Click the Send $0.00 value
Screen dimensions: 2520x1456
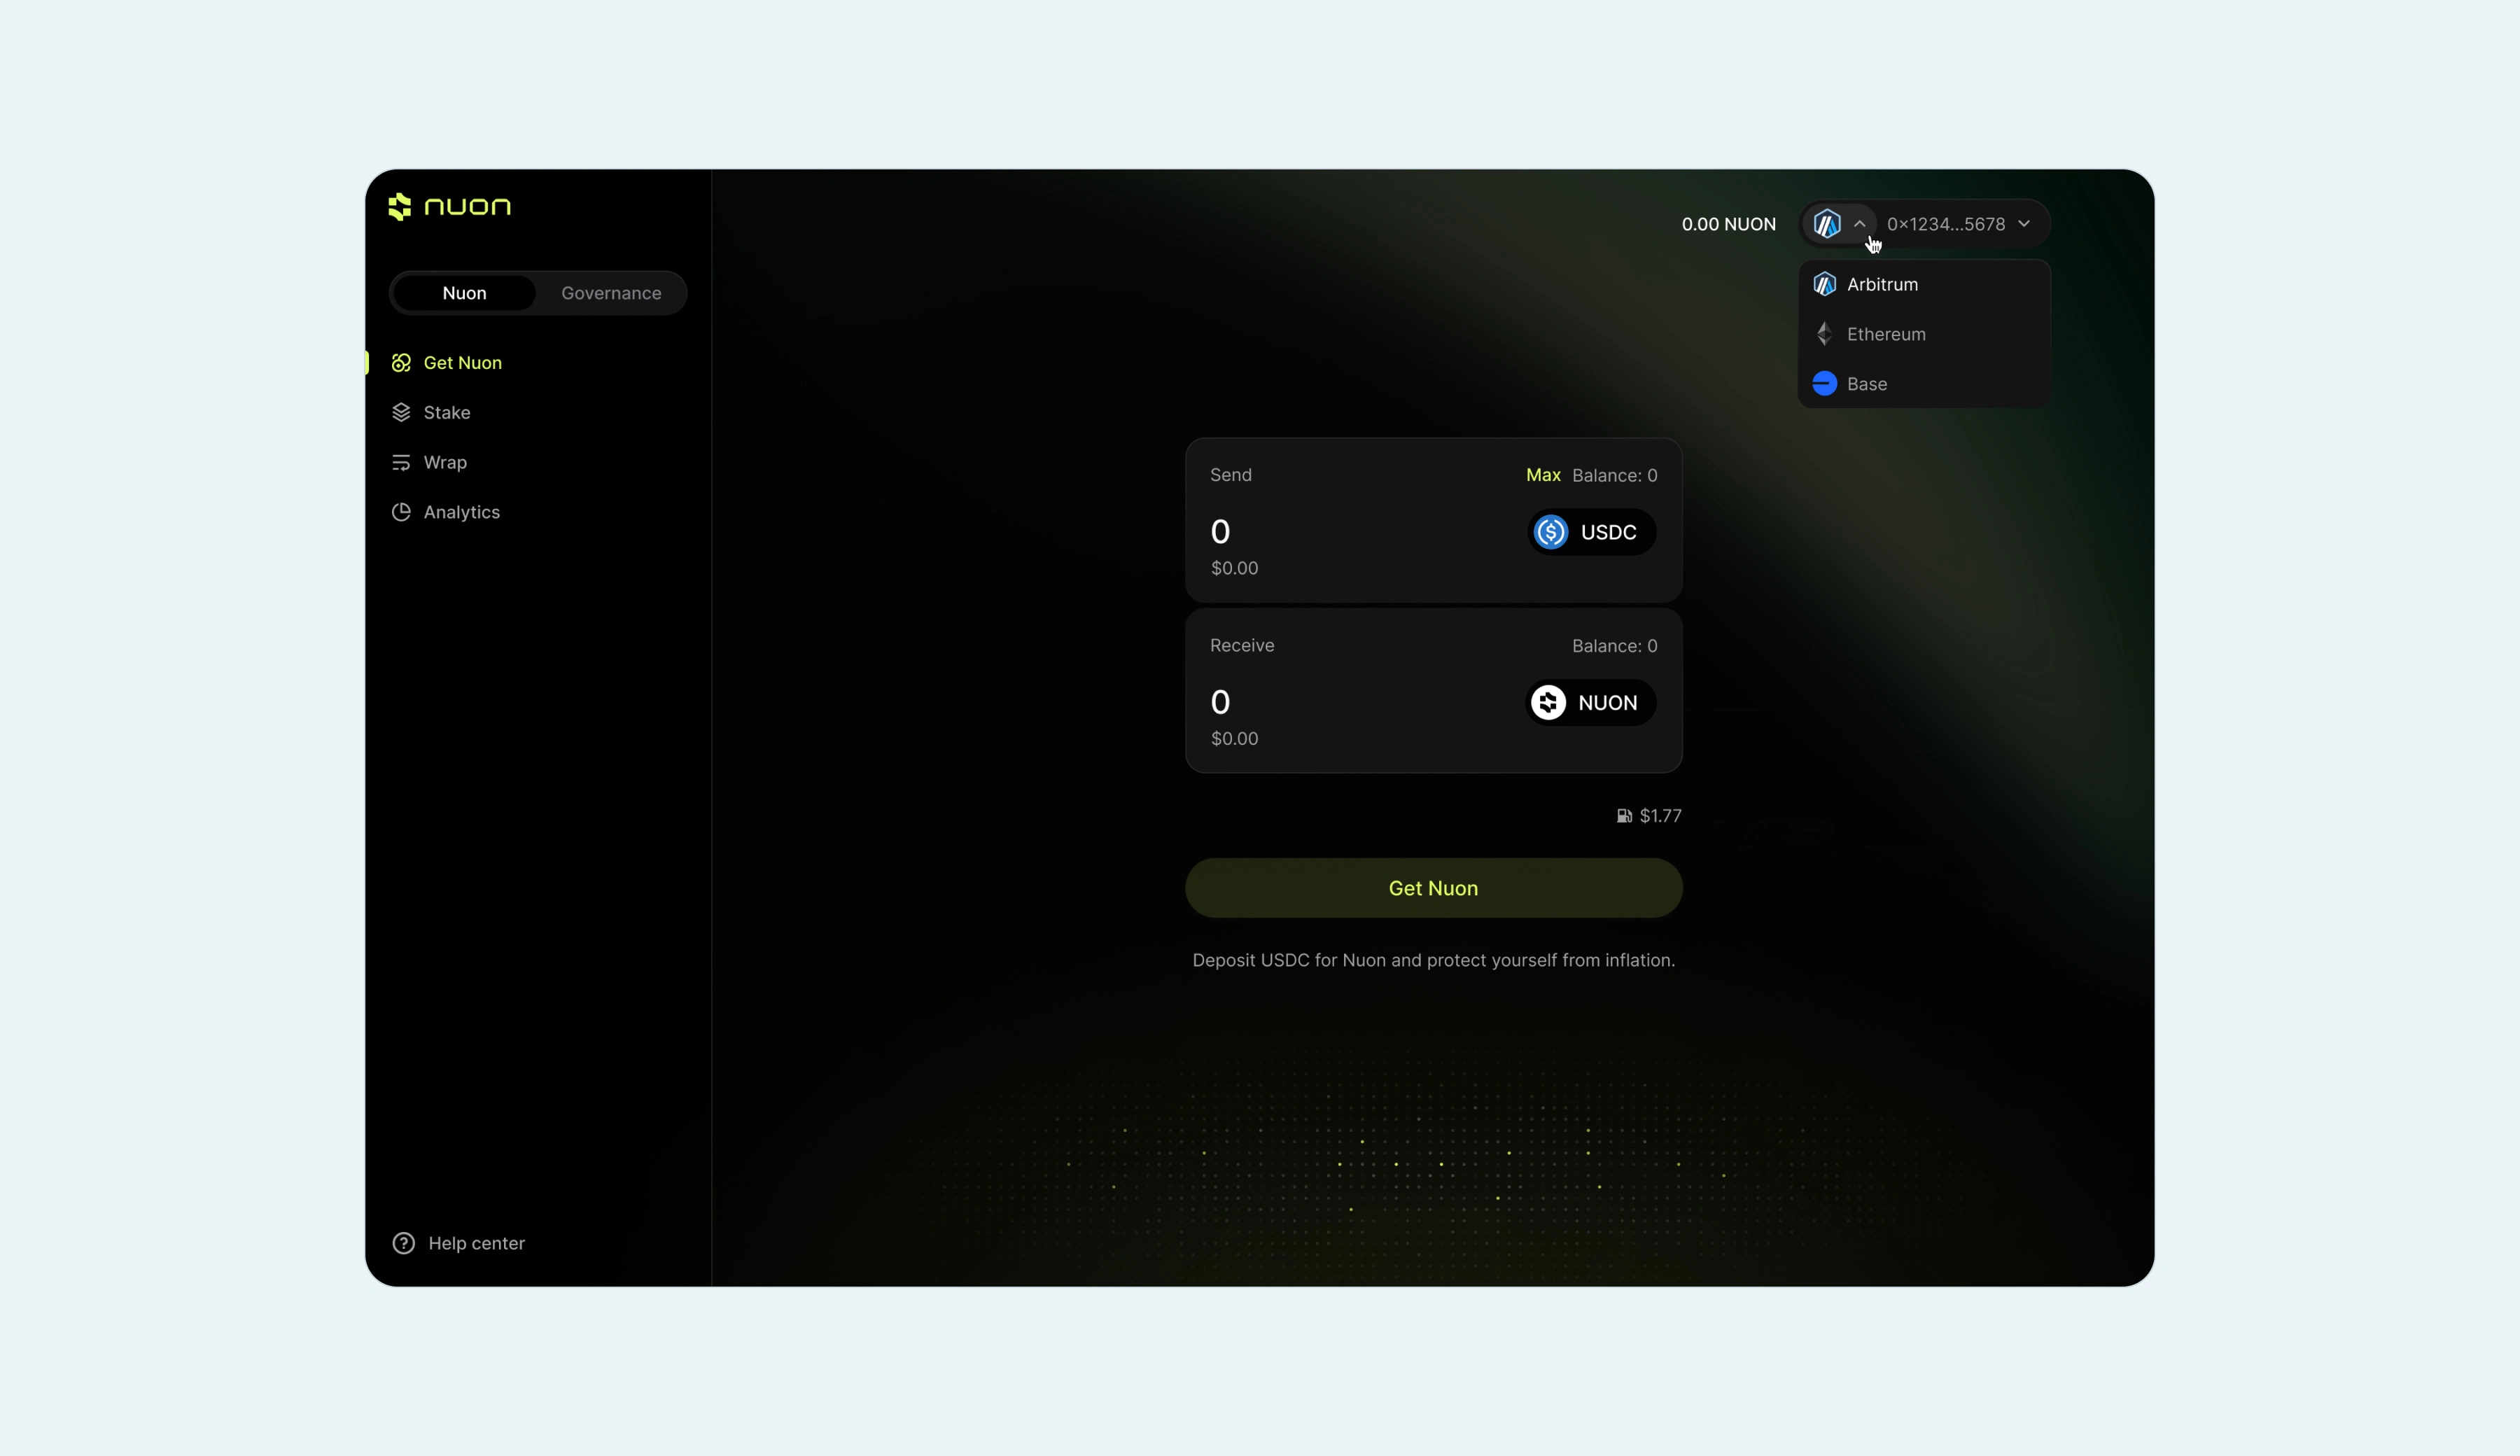coord(1234,568)
